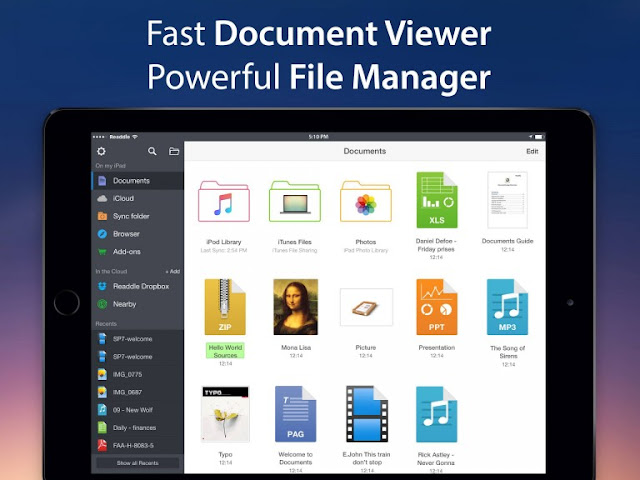Screen dimensions: 640x480
Task: Open Readdle Dropbox cloud storage
Action: tap(138, 287)
